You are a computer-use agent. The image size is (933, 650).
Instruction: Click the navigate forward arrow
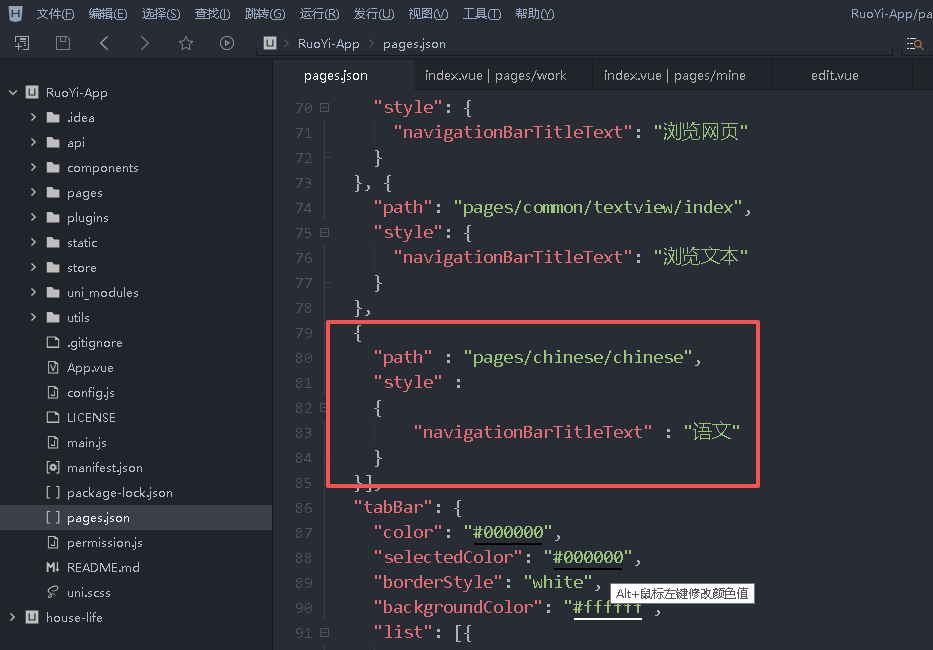145,43
